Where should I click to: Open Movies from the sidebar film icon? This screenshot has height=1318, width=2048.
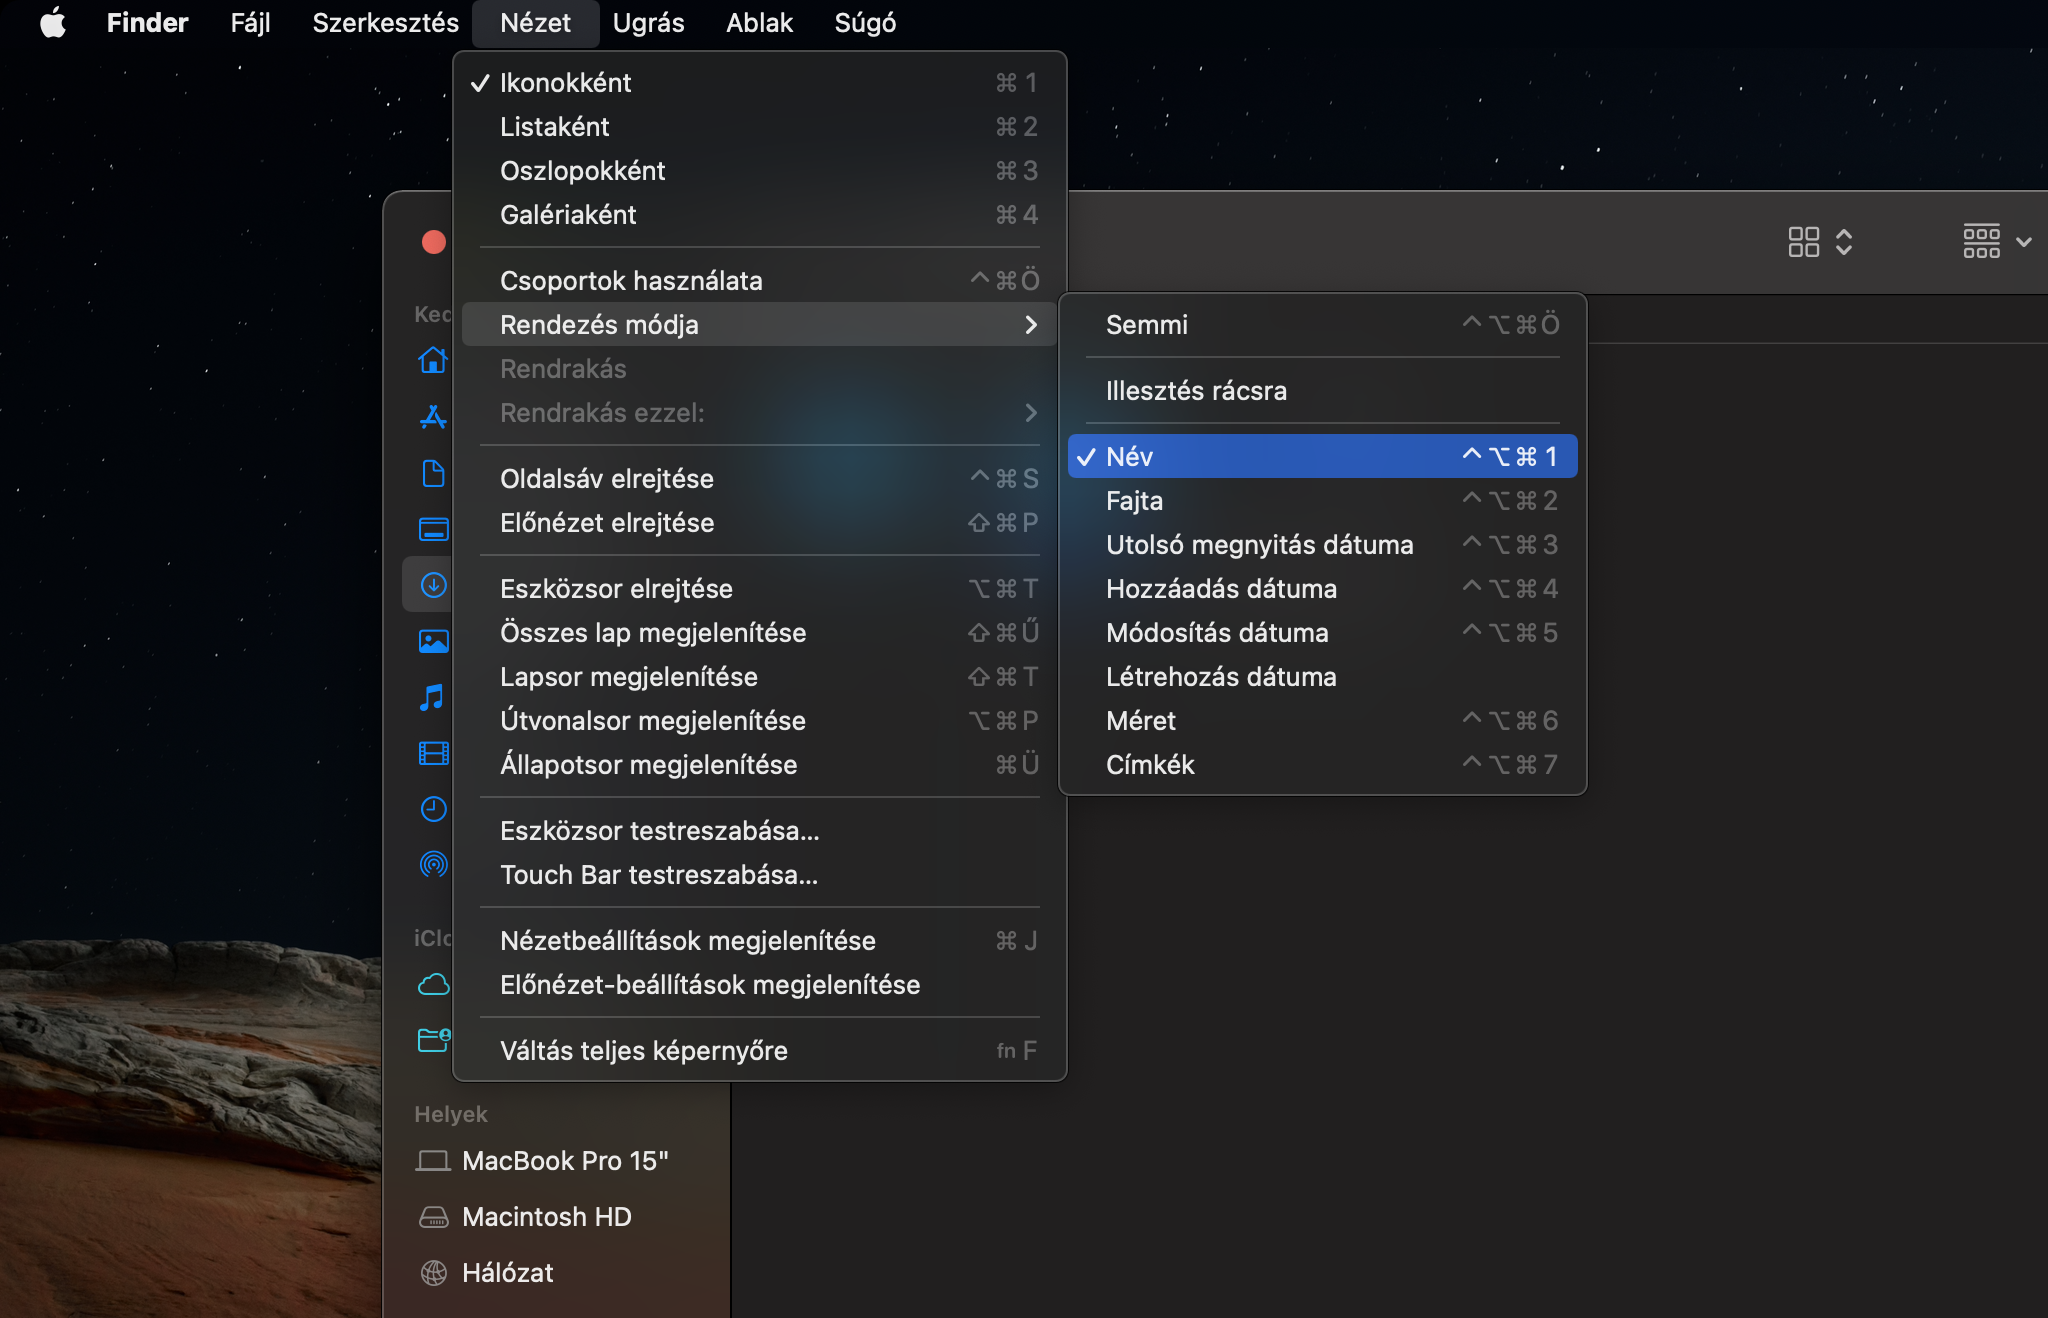(x=433, y=753)
